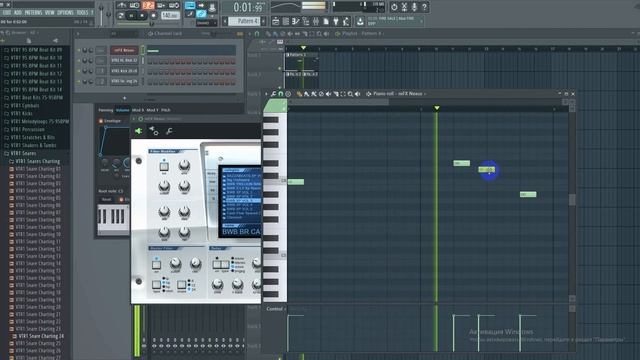
Task: Click the reFX Nexus channel button
Action: pos(124,50)
